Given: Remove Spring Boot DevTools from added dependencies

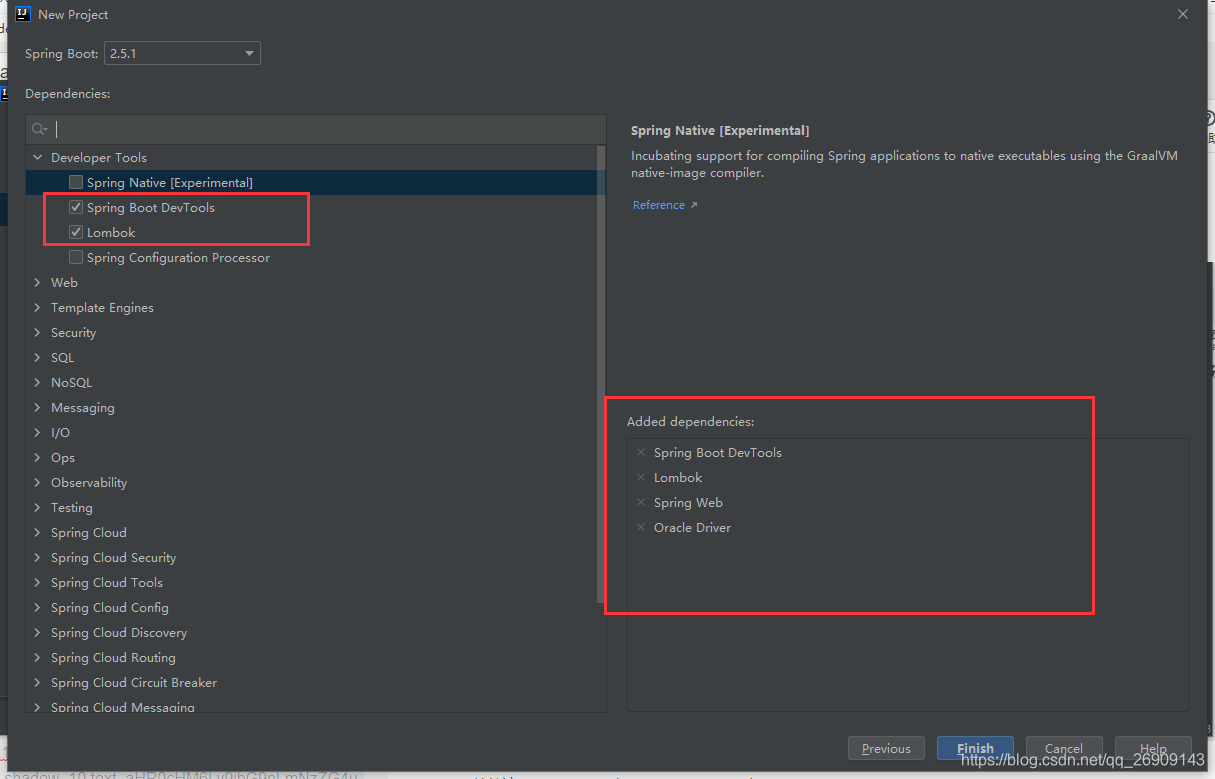Looking at the screenshot, I should (641, 453).
